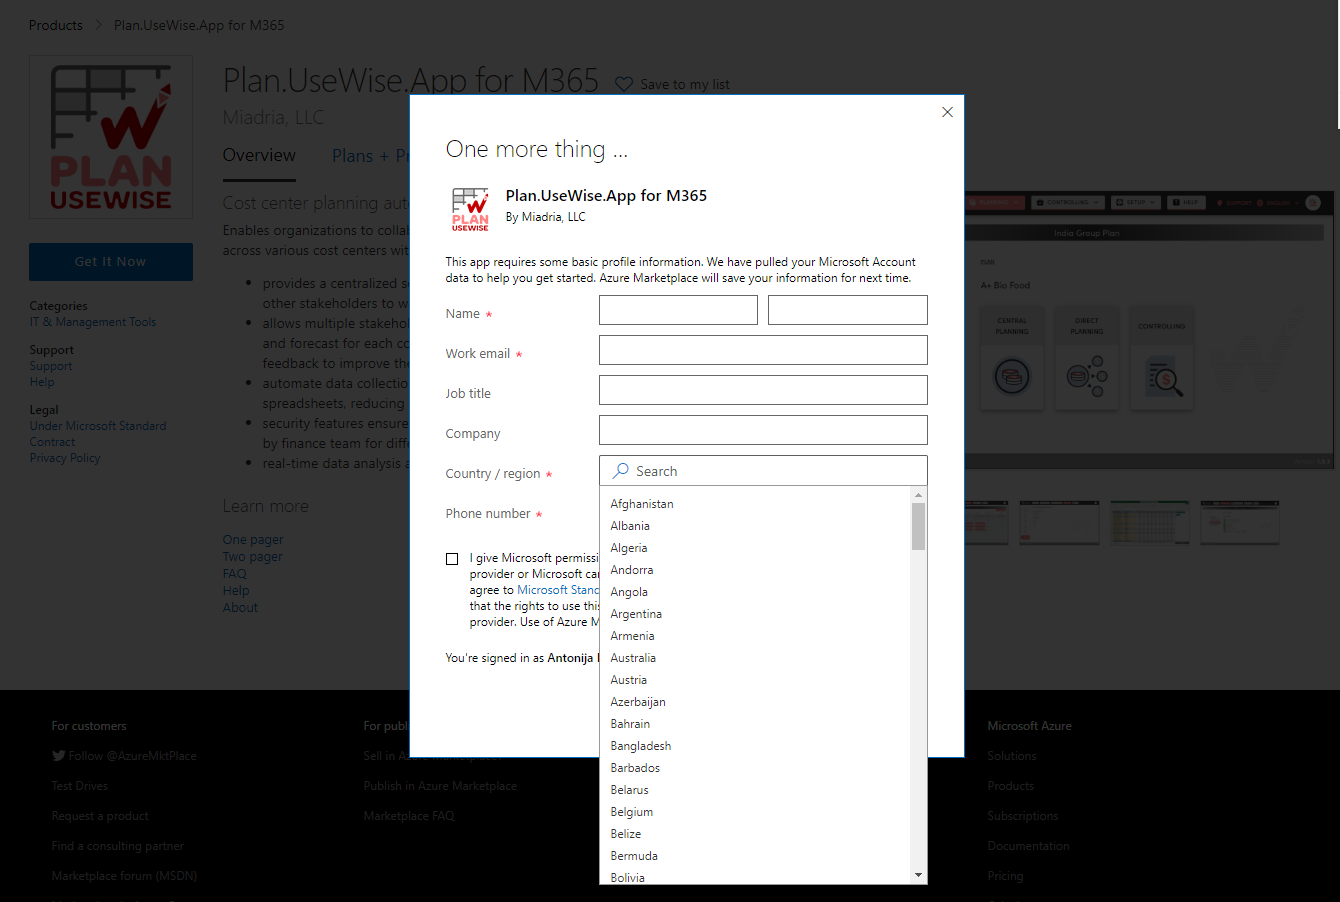
Task: Switch to the Plans + Pricing tab
Action: pos(371,156)
